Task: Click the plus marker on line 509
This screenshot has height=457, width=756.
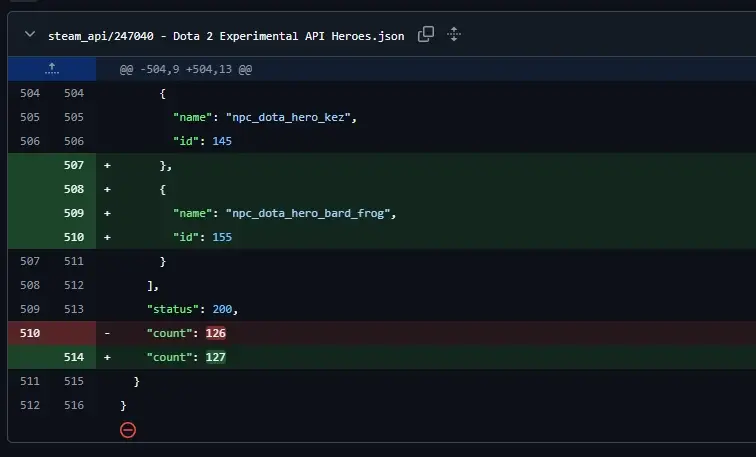Action: pyautogui.click(x=107, y=213)
